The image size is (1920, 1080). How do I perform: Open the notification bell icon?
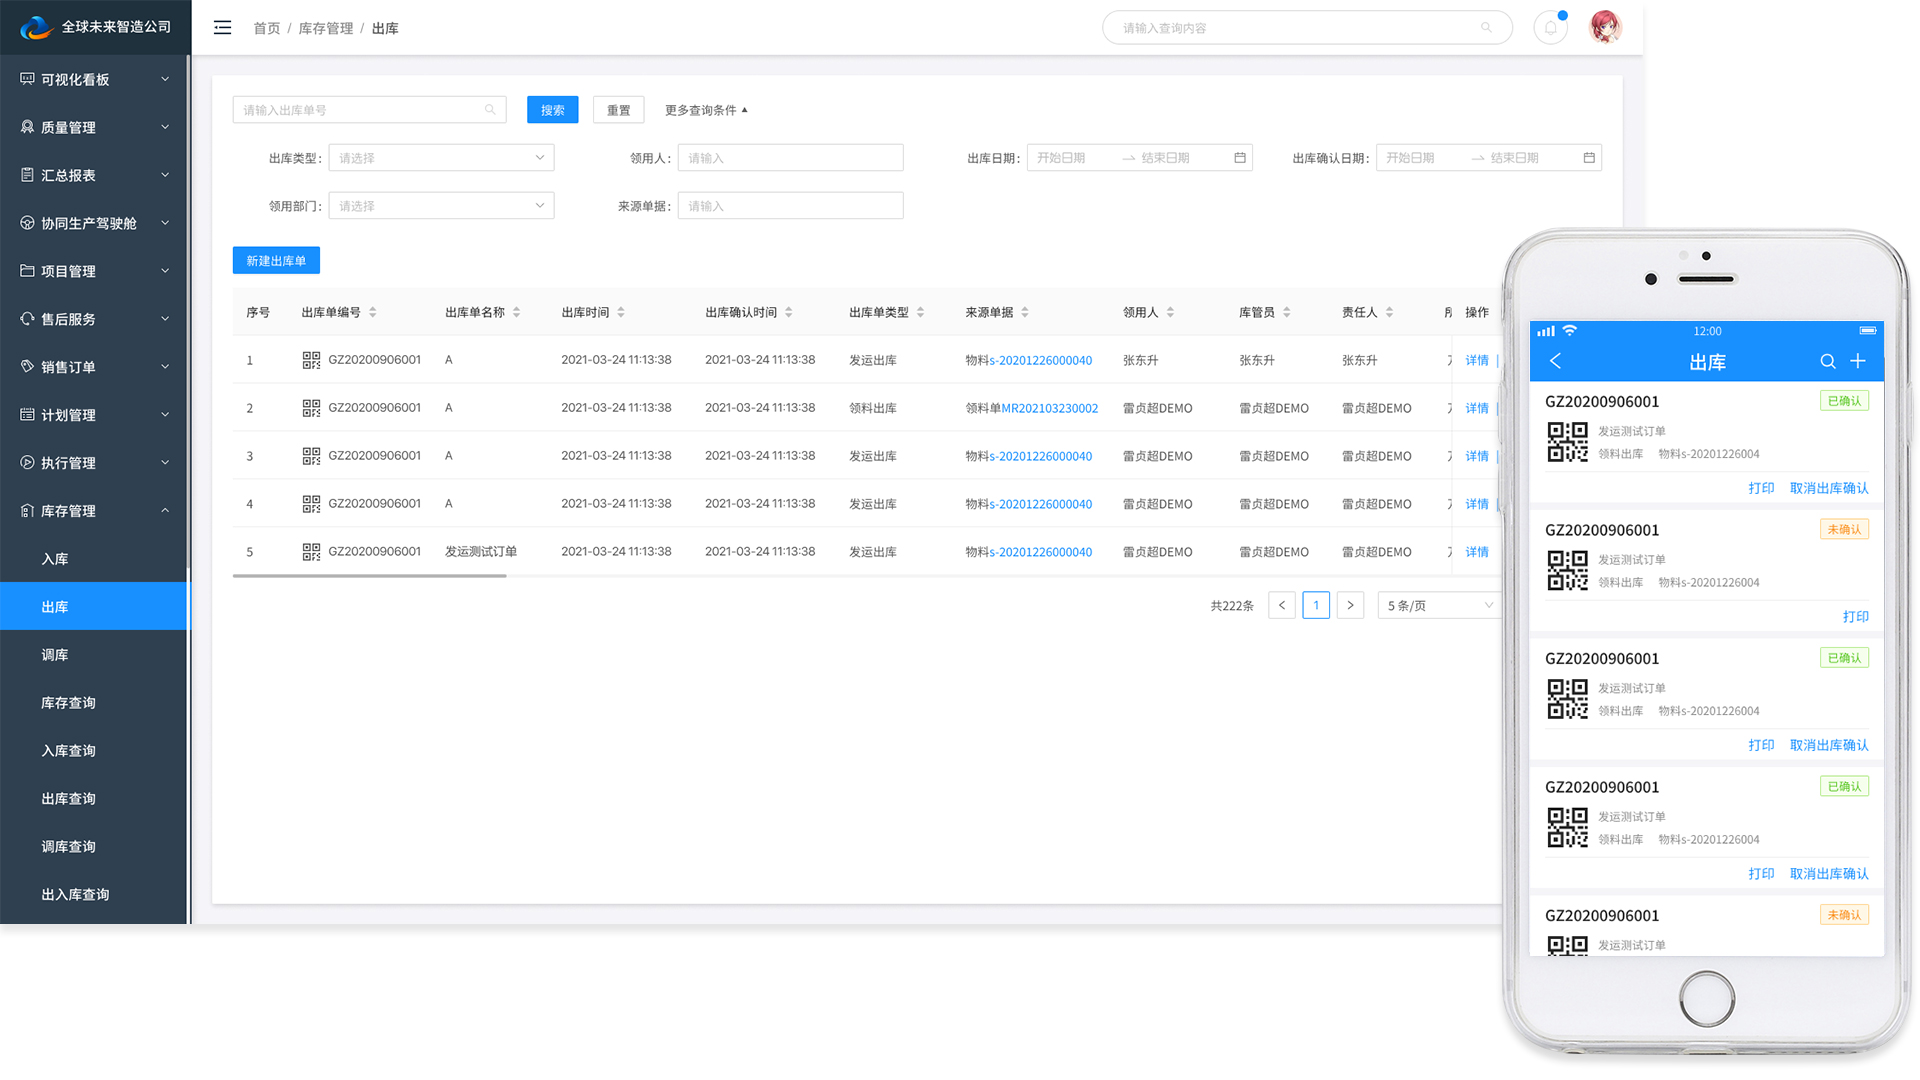(x=1550, y=28)
